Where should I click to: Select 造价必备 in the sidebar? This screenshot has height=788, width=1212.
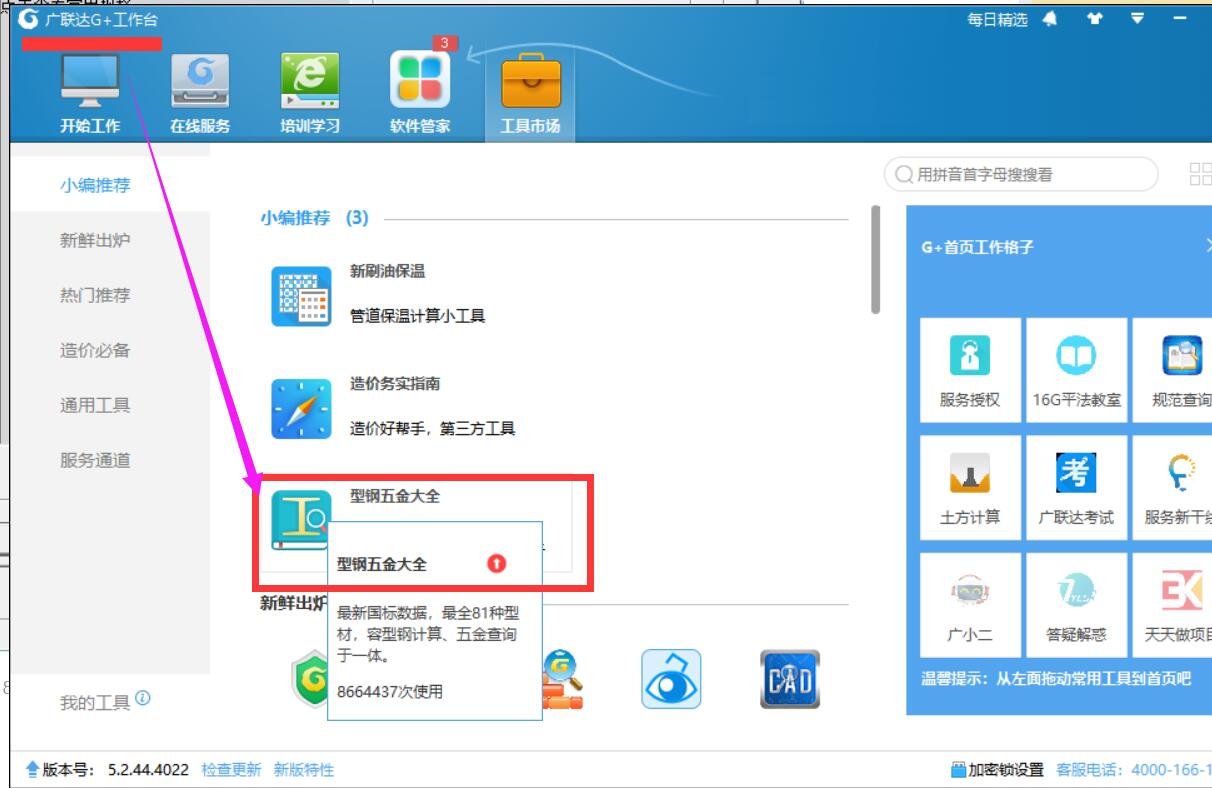pyautogui.click(x=95, y=350)
